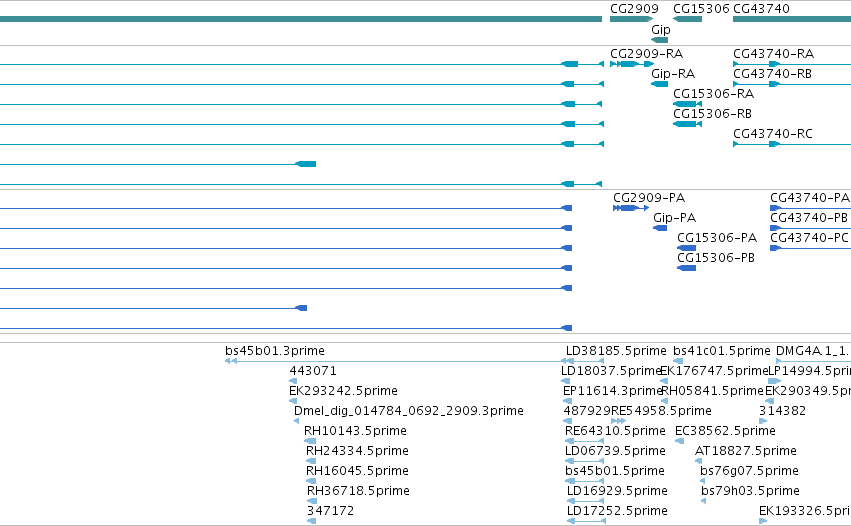Image resolution: width=851 pixels, height=526 pixels.
Task: Open the CG43740 gene label
Action: click(x=761, y=9)
